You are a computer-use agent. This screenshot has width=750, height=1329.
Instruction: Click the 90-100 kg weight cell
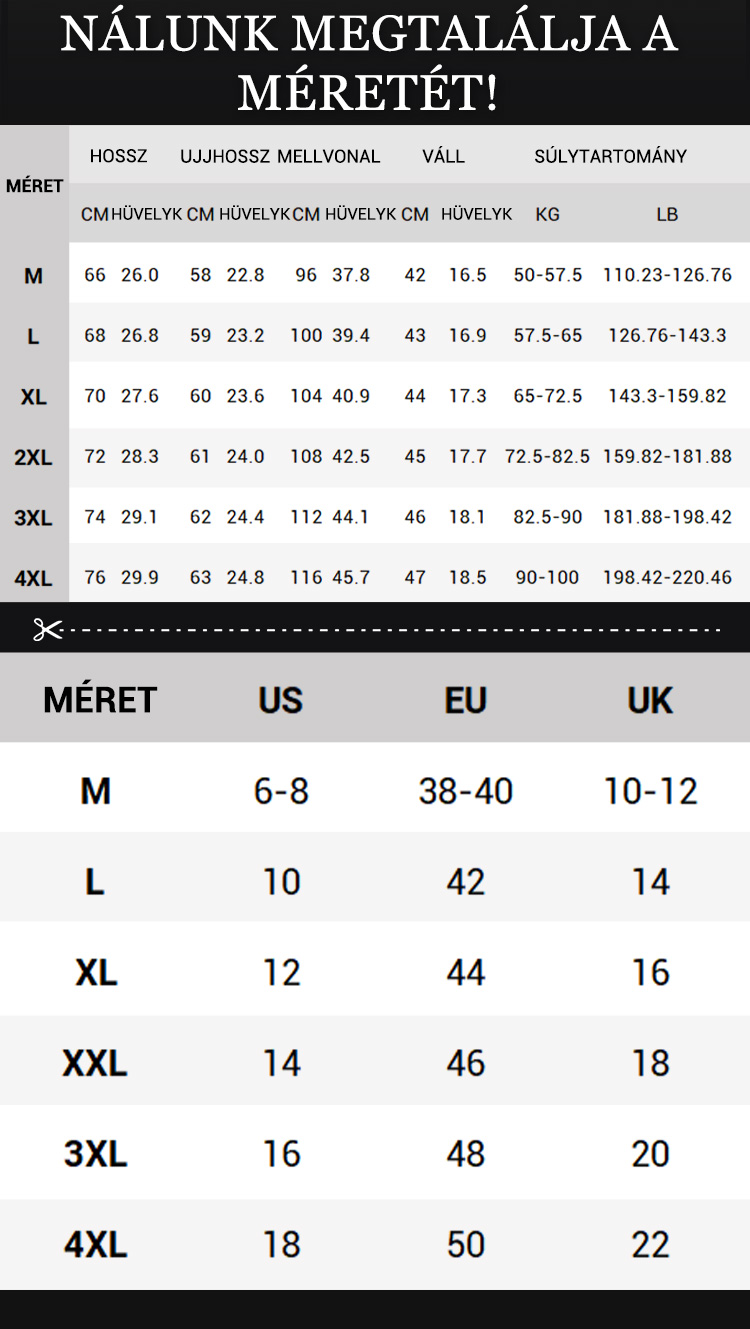(x=547, y=577)
